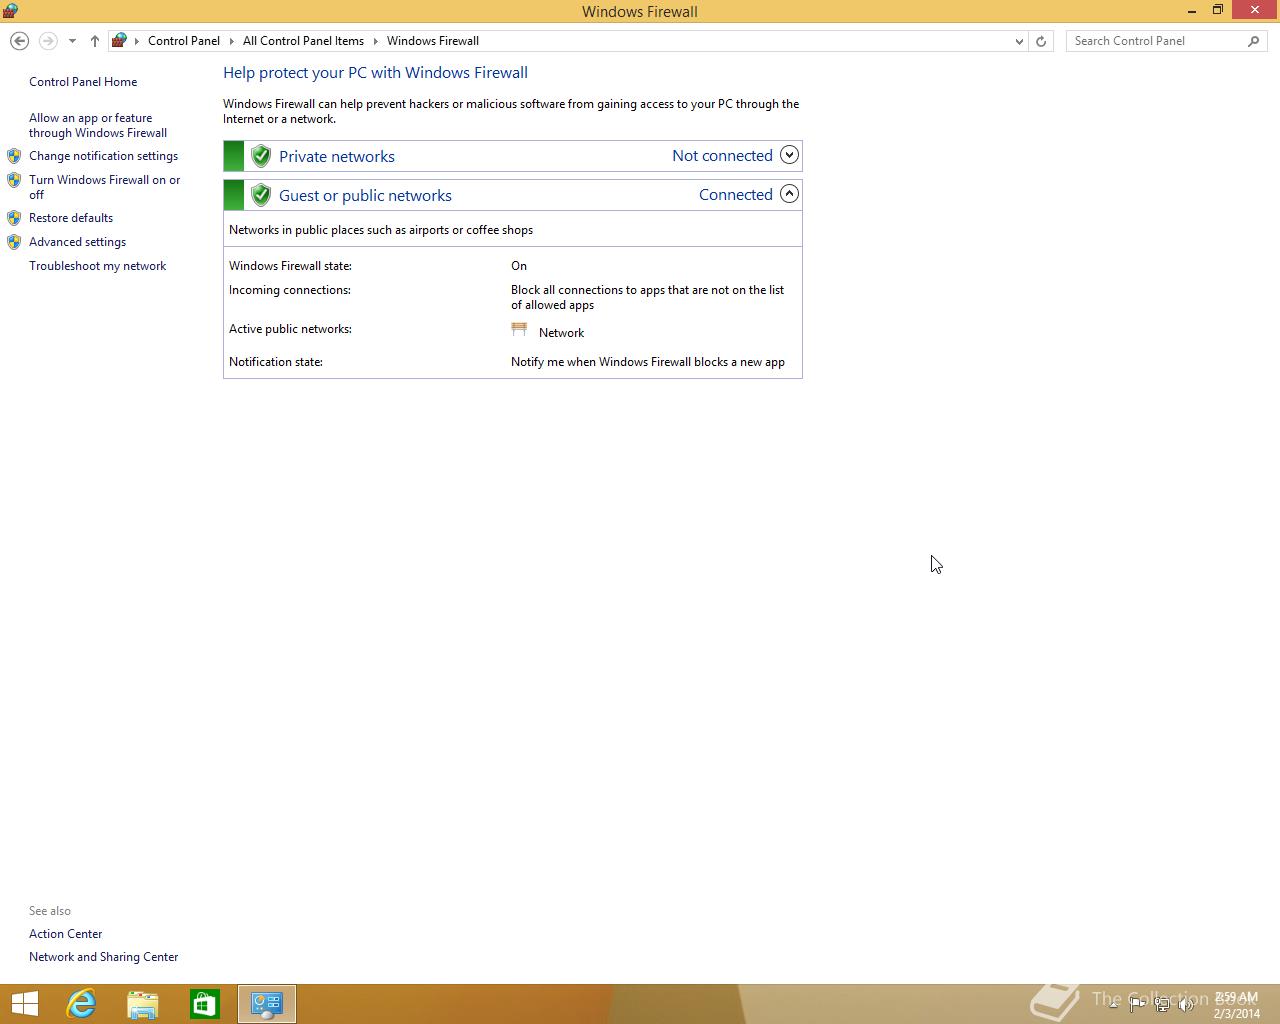The image size is (1280, 1024).
Task: Go up one level with Up arrow
Action: [95, 41]
